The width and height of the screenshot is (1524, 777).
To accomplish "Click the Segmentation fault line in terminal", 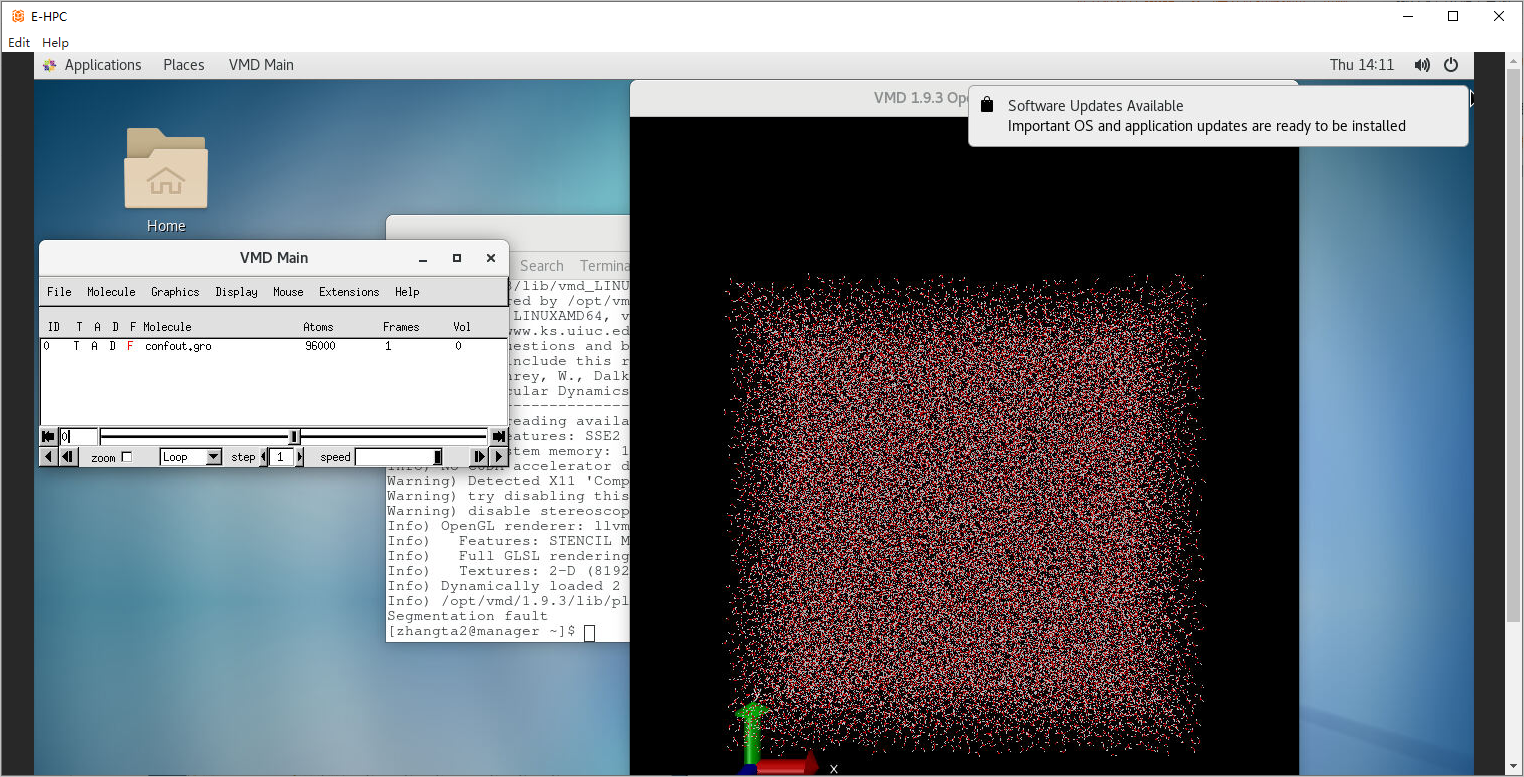I will [x=467, y=616].
